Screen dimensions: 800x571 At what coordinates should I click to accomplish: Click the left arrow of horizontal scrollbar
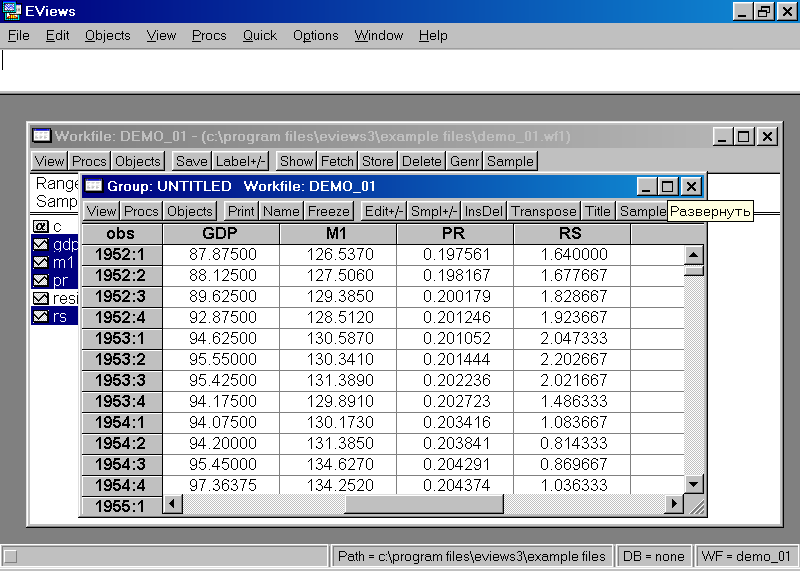pyautogui.click(x=172, y=504)
